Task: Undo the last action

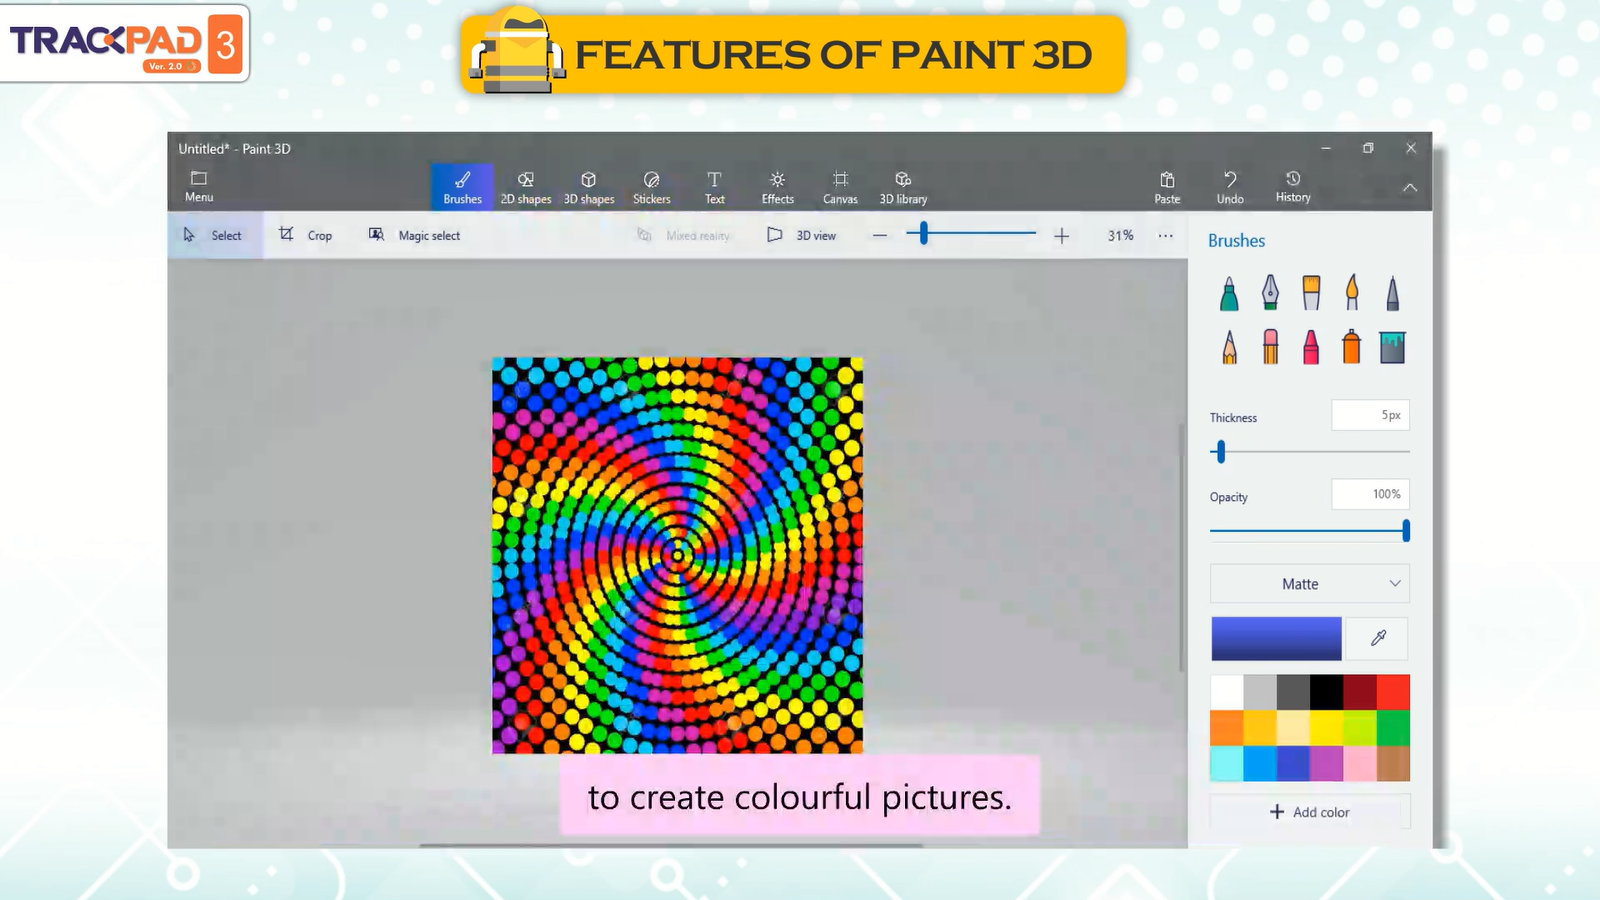Action: 1230,186
